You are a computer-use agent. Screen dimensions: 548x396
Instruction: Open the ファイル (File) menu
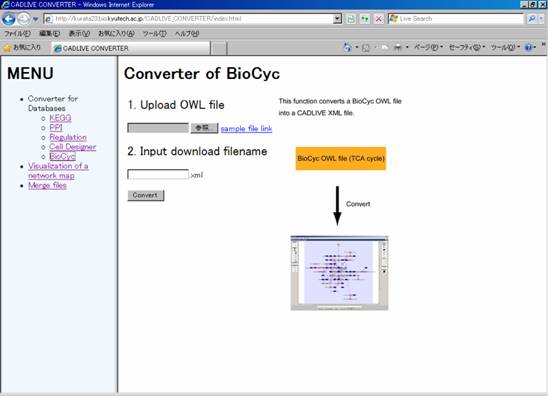tap(17, 34)
